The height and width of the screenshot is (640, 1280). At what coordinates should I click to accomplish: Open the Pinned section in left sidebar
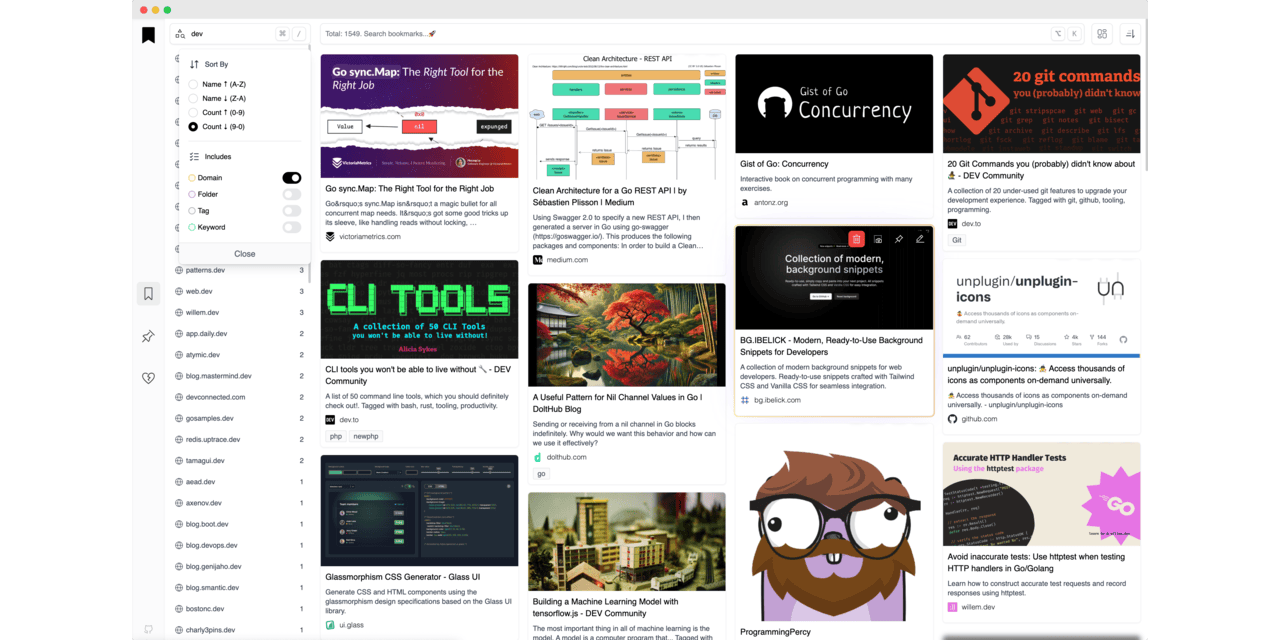click(x=148, y=336)
